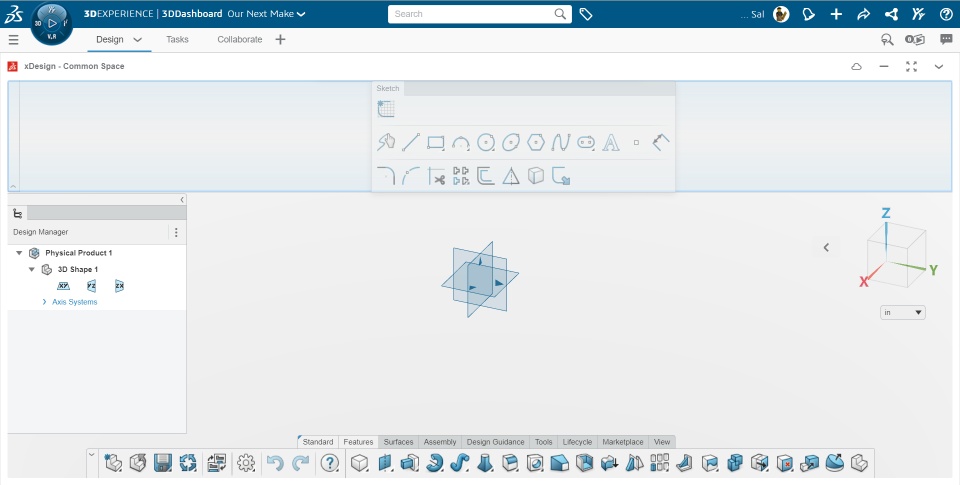
Task: Select the sketch Dimension tool
Action: click(x=661, y=143)
